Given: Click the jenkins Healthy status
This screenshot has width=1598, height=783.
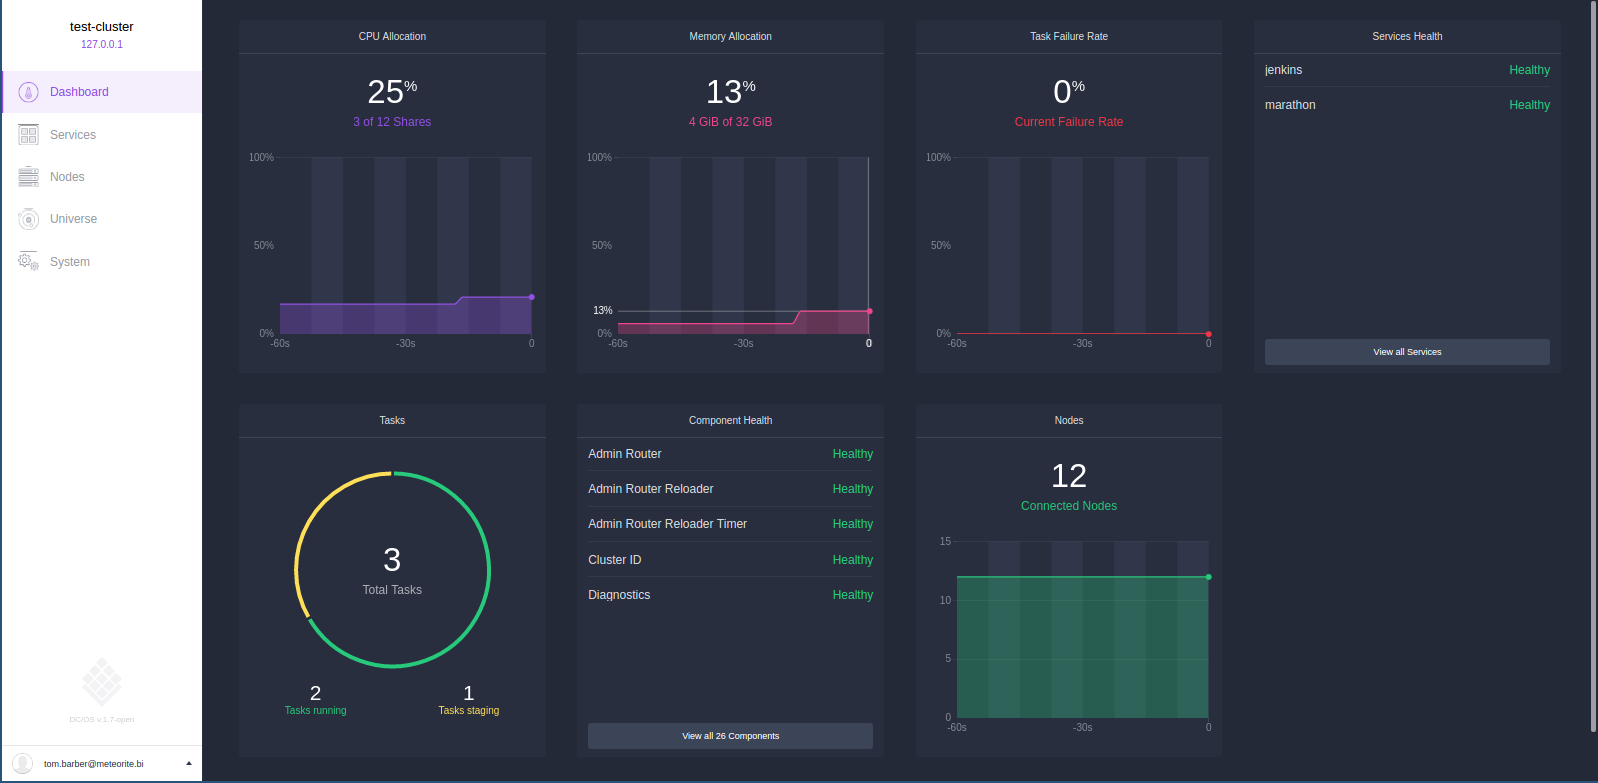Looking at the screenshot, I should pos(1530,70).
